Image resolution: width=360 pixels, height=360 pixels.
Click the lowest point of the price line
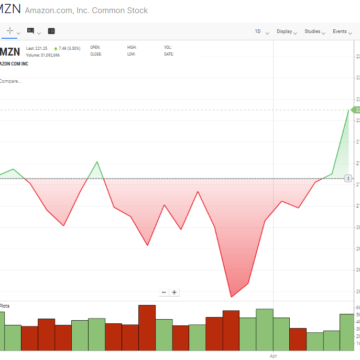[231, 297]
